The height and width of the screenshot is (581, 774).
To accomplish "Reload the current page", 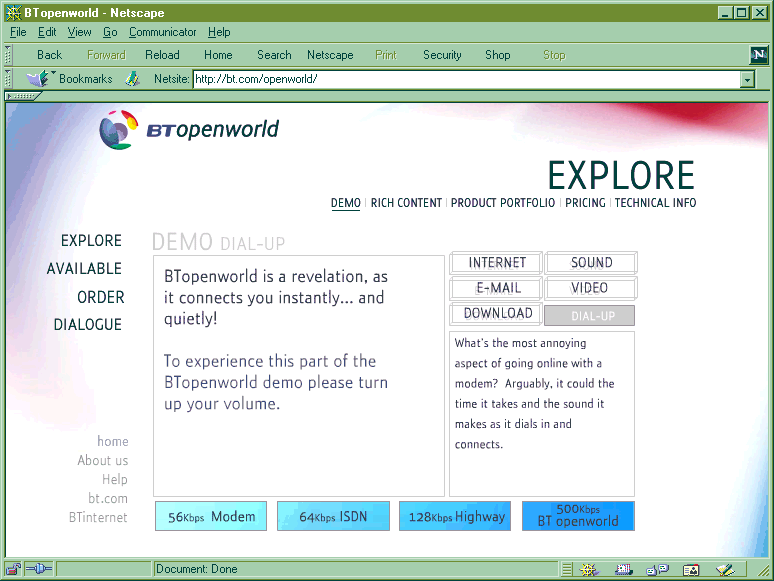I will (x=162, y=55).
